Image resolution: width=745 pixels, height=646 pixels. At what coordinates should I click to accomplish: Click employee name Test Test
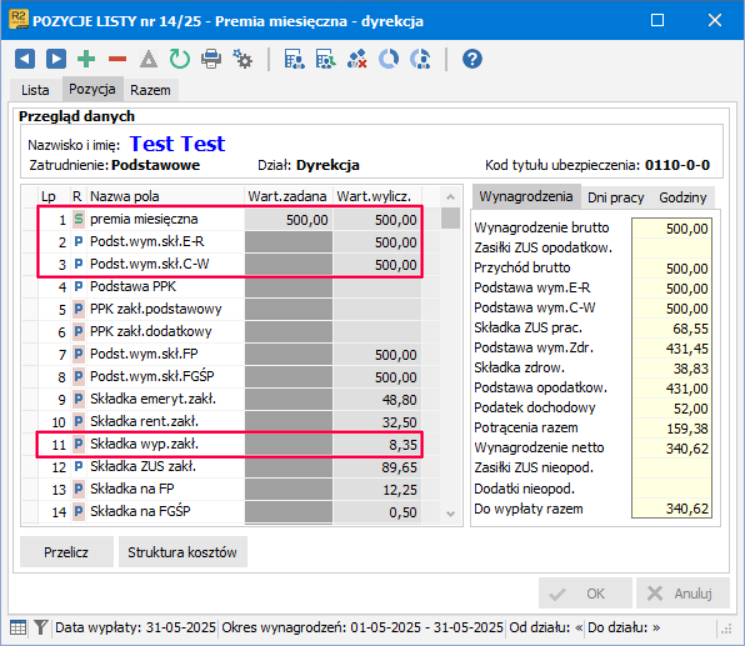tap(177, 143)
